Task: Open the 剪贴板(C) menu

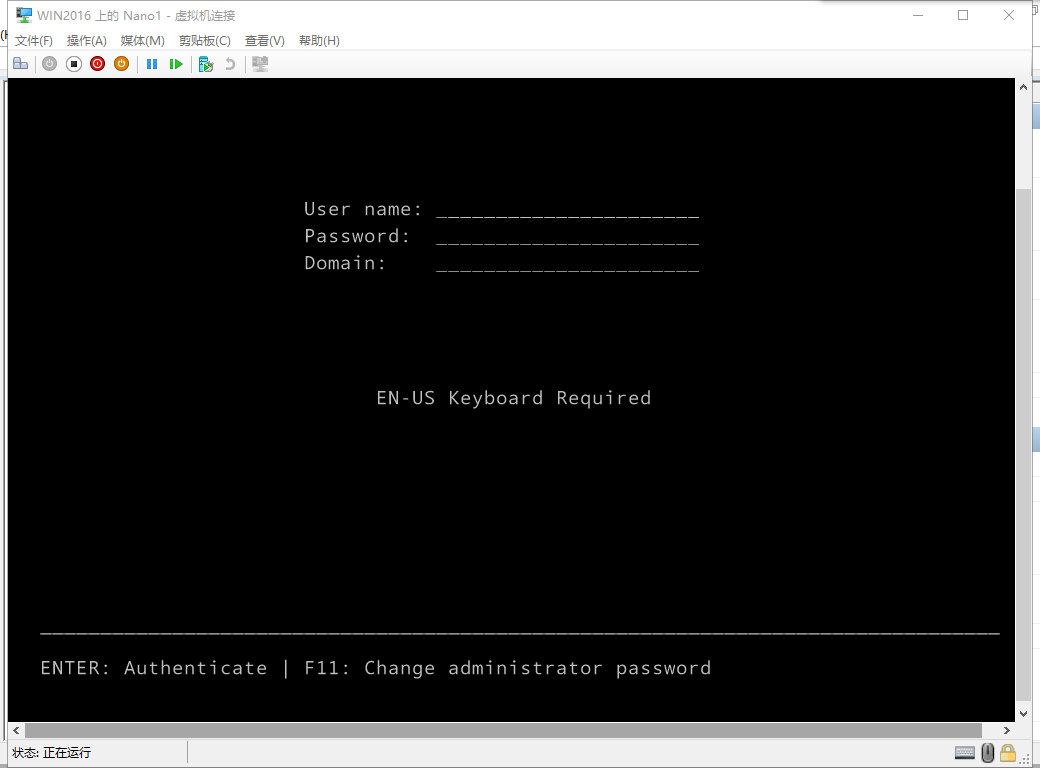Action: 204,40
